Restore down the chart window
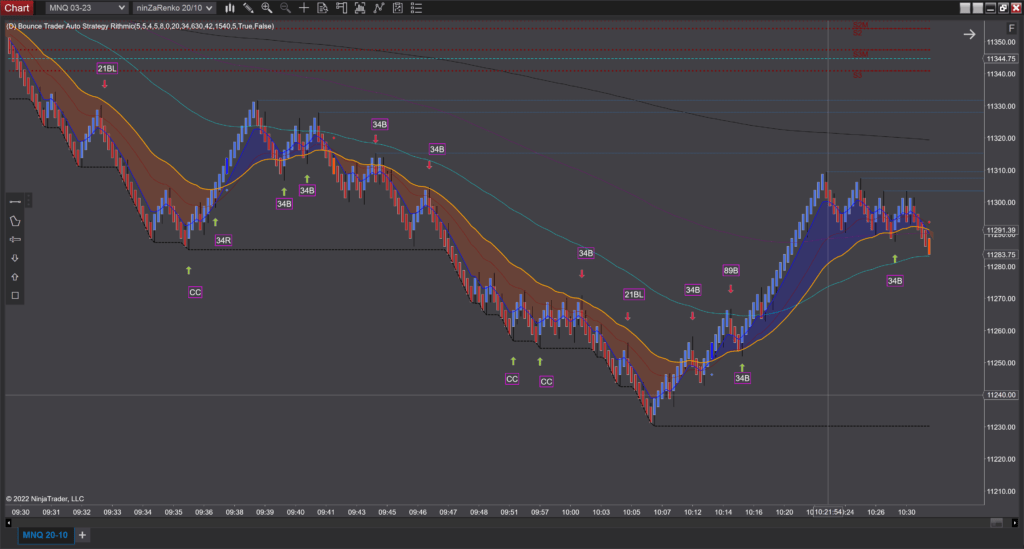Viewport: 1024px width, 549px height. coord(1003,8)
